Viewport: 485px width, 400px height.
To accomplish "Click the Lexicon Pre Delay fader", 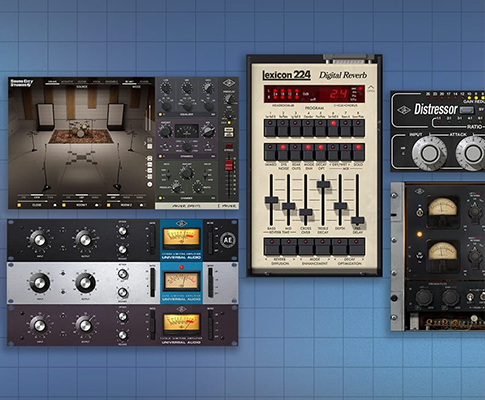I will 358,221.
